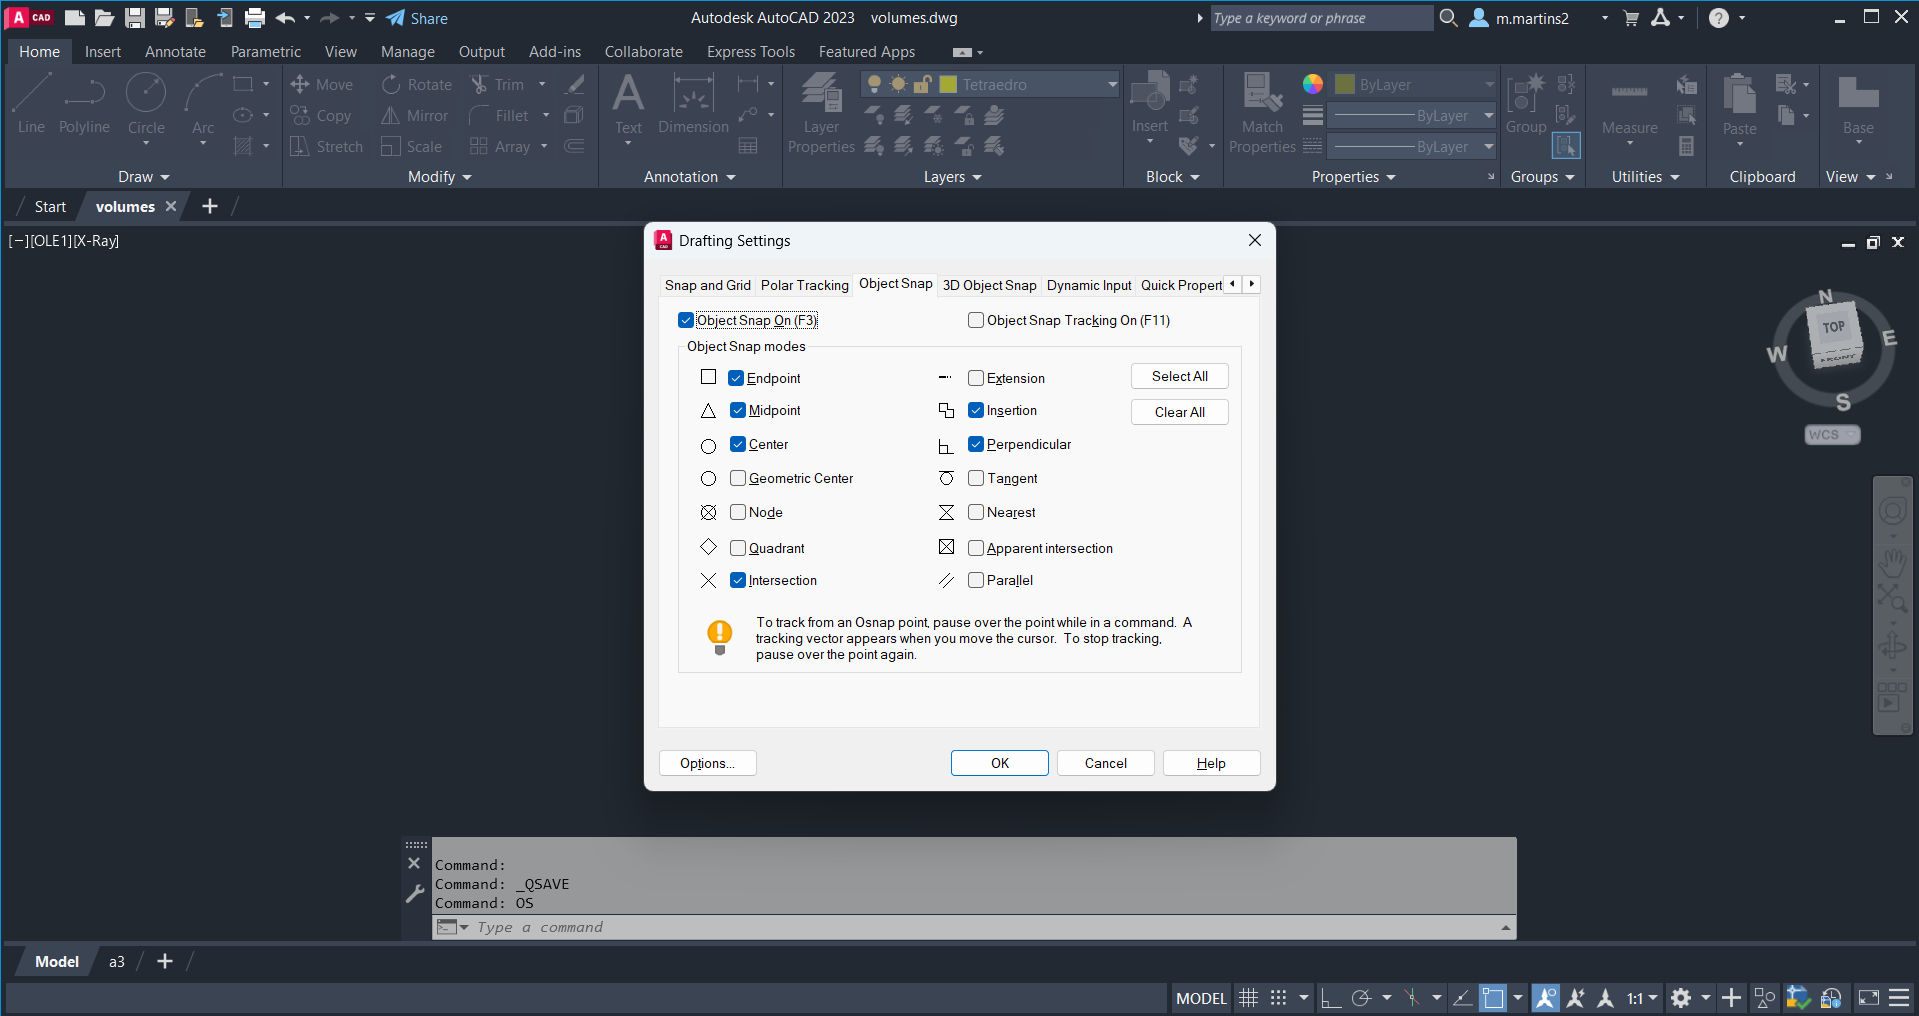Viewport: 1919px width, 1016px height.
Task: Enable Object Snap Tracking On (F11)
Action: [976, 320]
